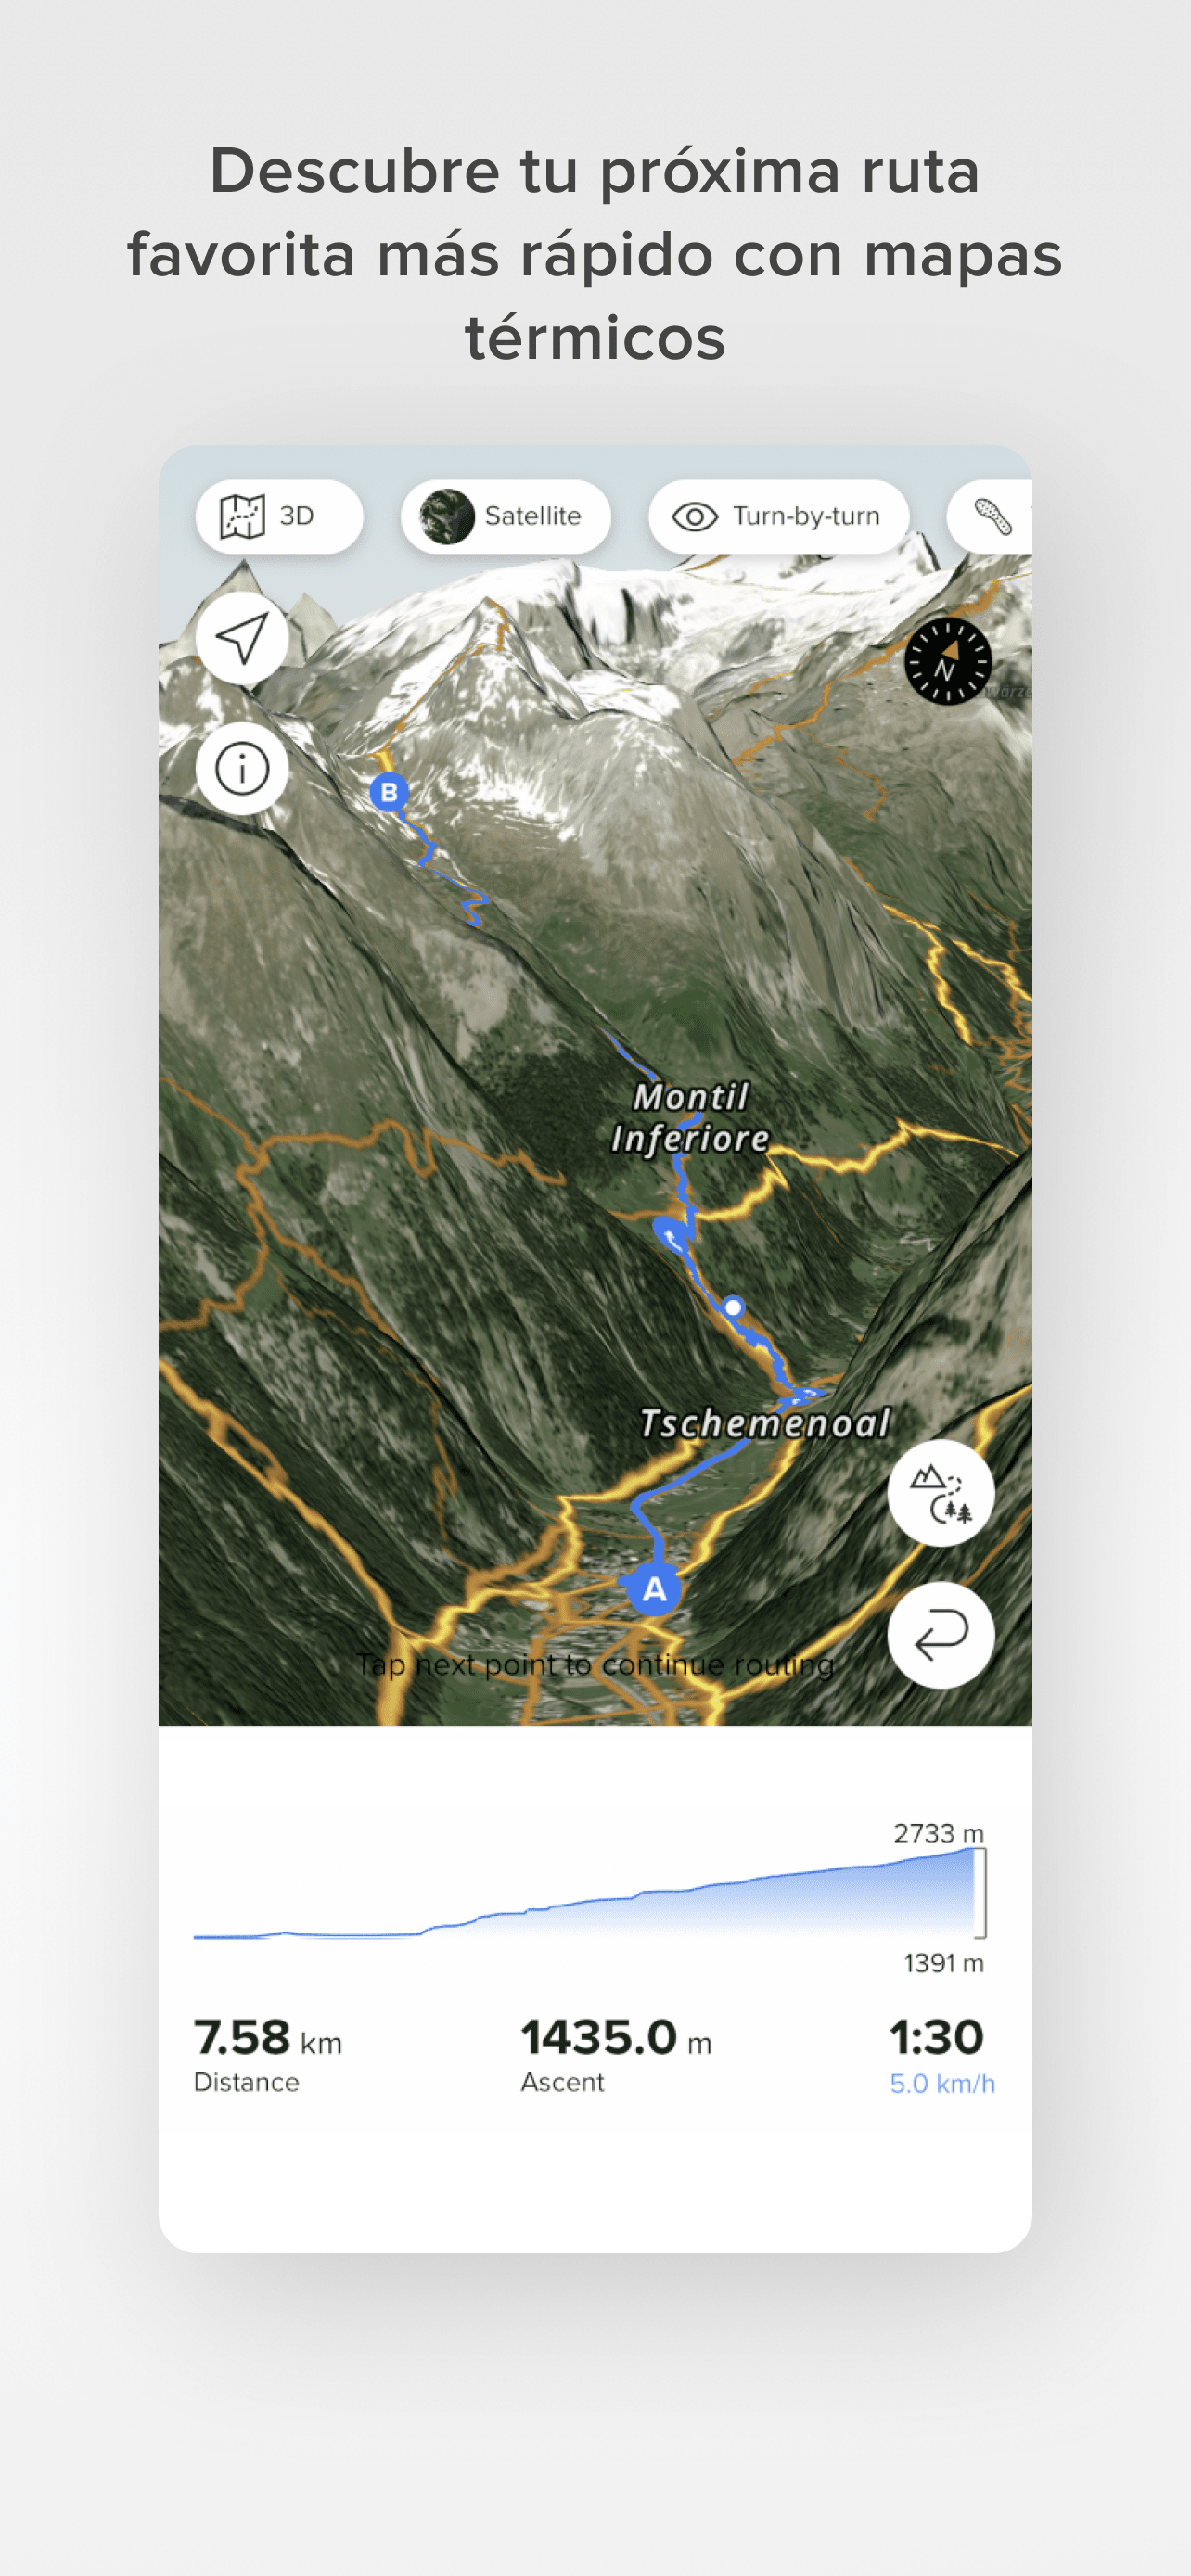Tap the terrain routing mode button
Viewport: 1191px width, 2576px height.
coord(940,1493)
